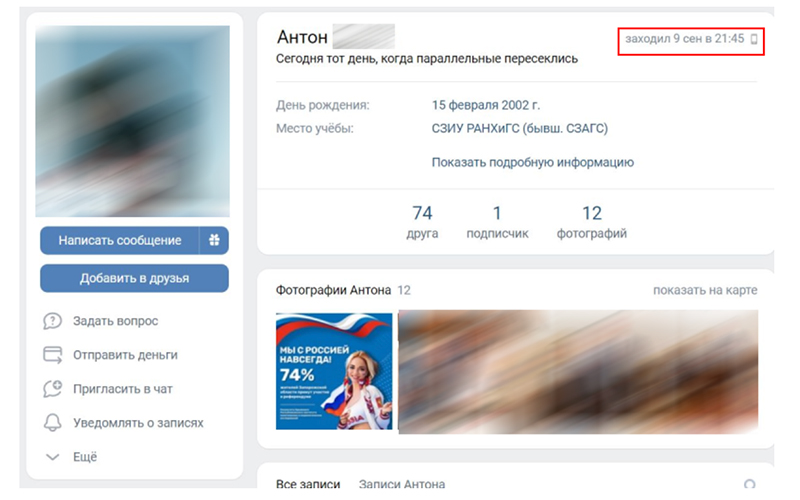This screenshot has width=800, height=500.
Task: Open Задать вопрос menu item
Action: click(x=115, y=321)
